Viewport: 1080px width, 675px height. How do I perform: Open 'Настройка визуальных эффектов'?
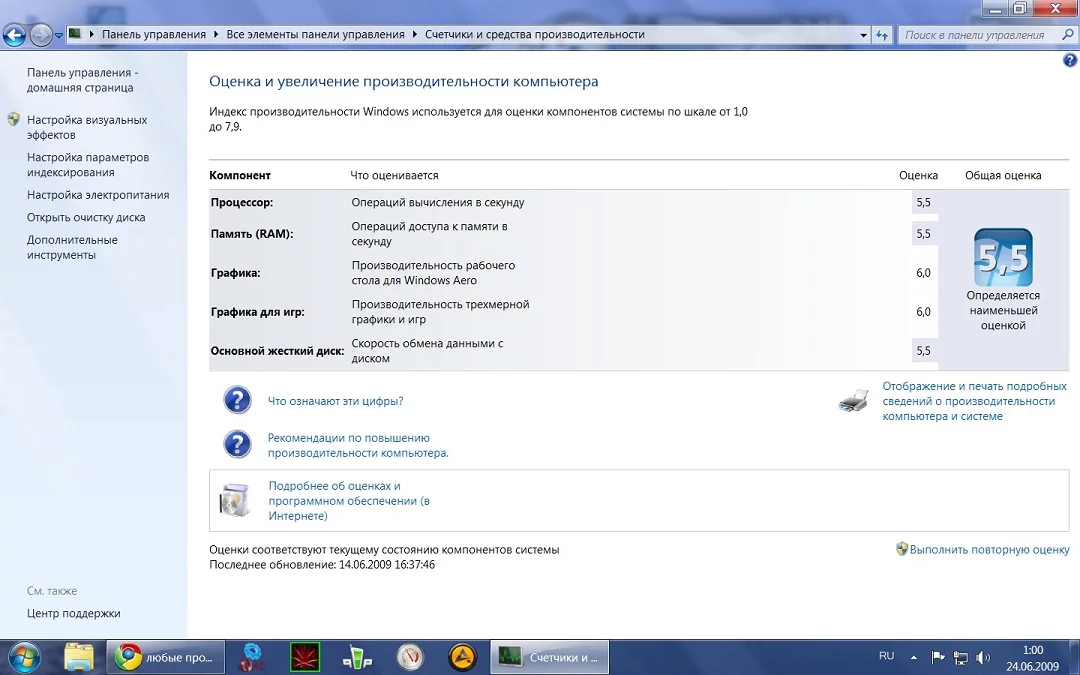point(87,127)
